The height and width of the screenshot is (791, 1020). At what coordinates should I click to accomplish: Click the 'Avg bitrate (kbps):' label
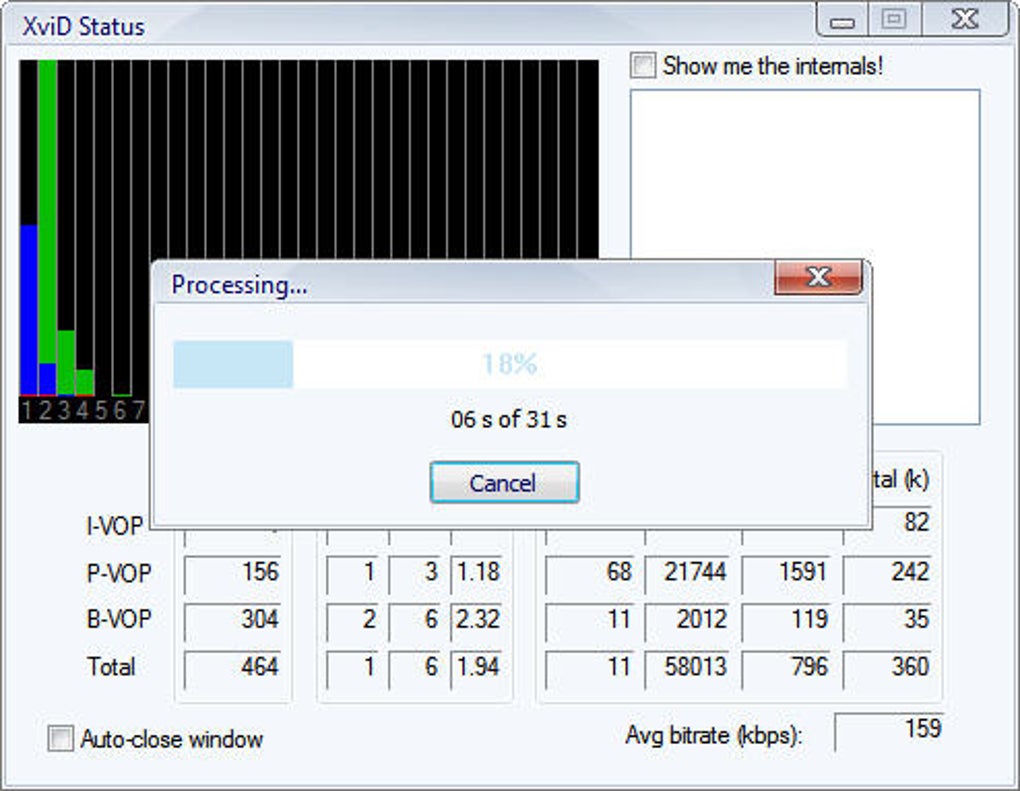pyautogui.click(x=714, y=736)
